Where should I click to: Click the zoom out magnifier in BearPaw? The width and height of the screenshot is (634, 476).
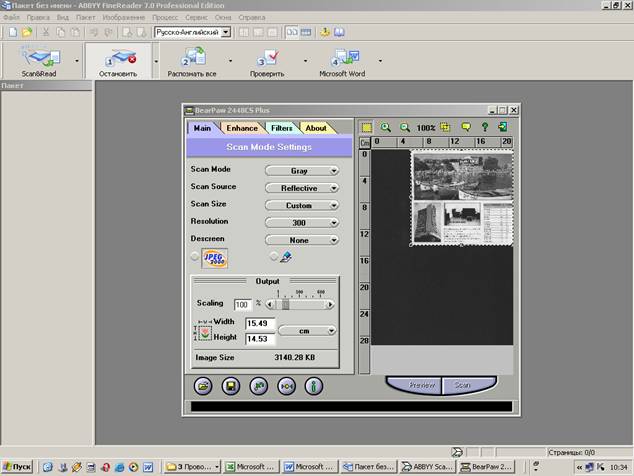(x=405, y=127)
